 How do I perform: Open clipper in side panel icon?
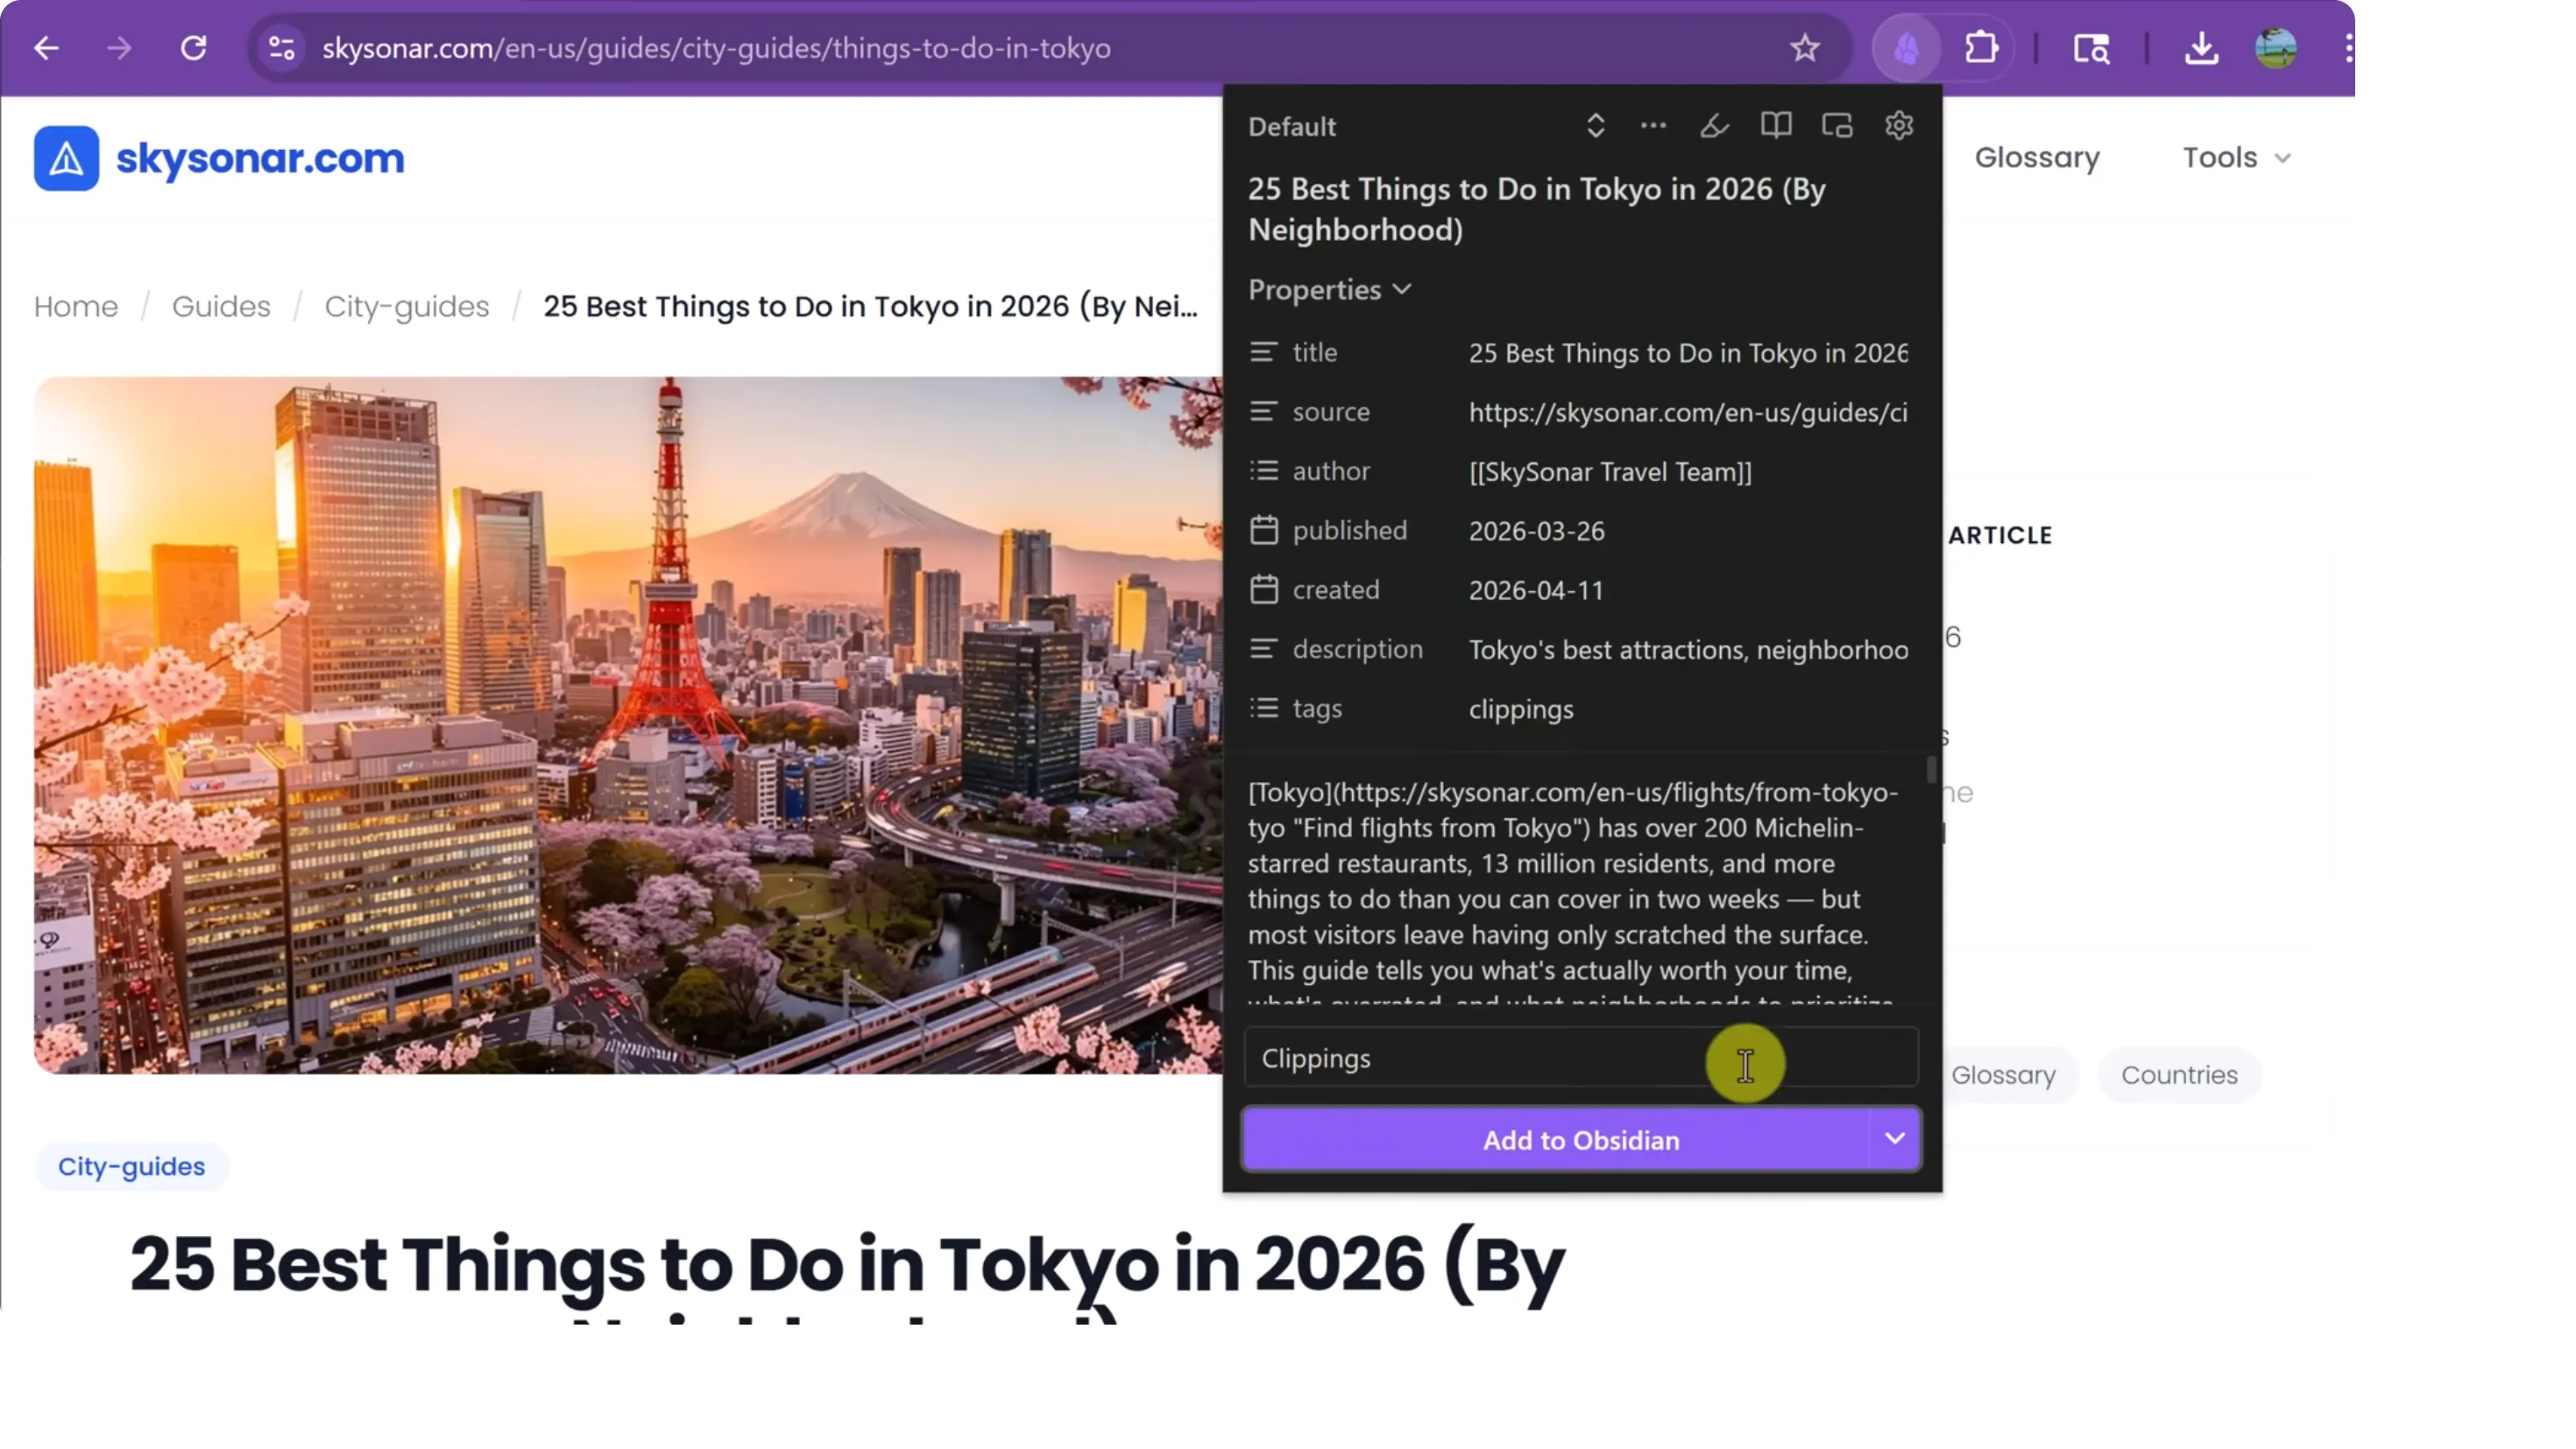click(1837, 126)
